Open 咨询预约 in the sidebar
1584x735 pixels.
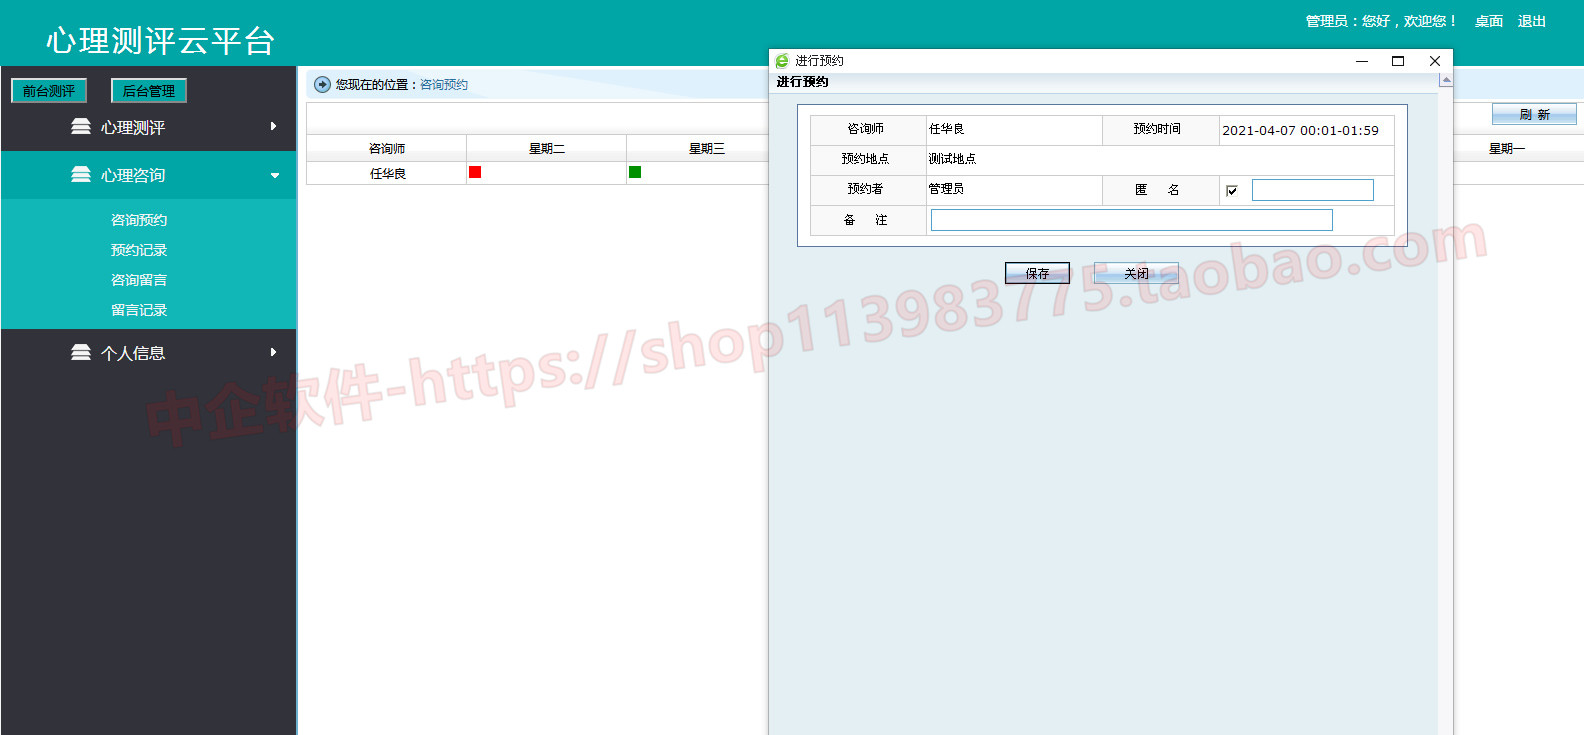(x=139, y=220)
